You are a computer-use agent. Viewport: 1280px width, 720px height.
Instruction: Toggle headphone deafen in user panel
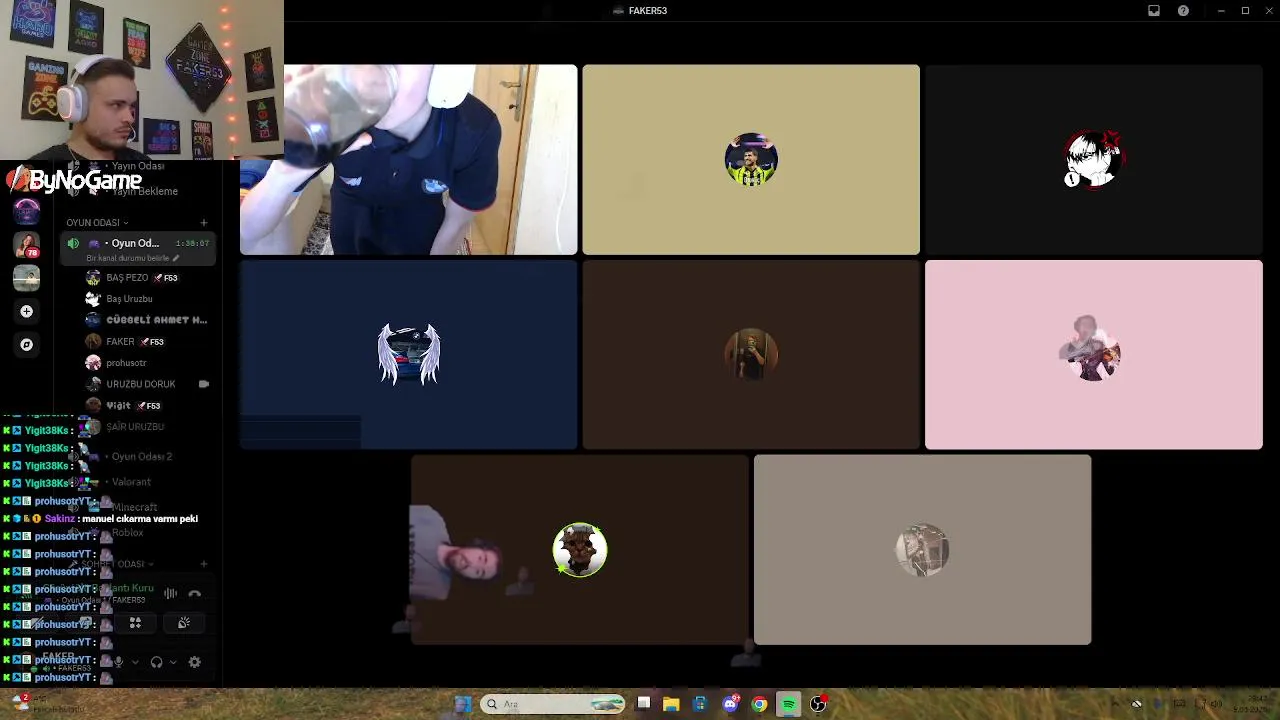click(156, 662)
